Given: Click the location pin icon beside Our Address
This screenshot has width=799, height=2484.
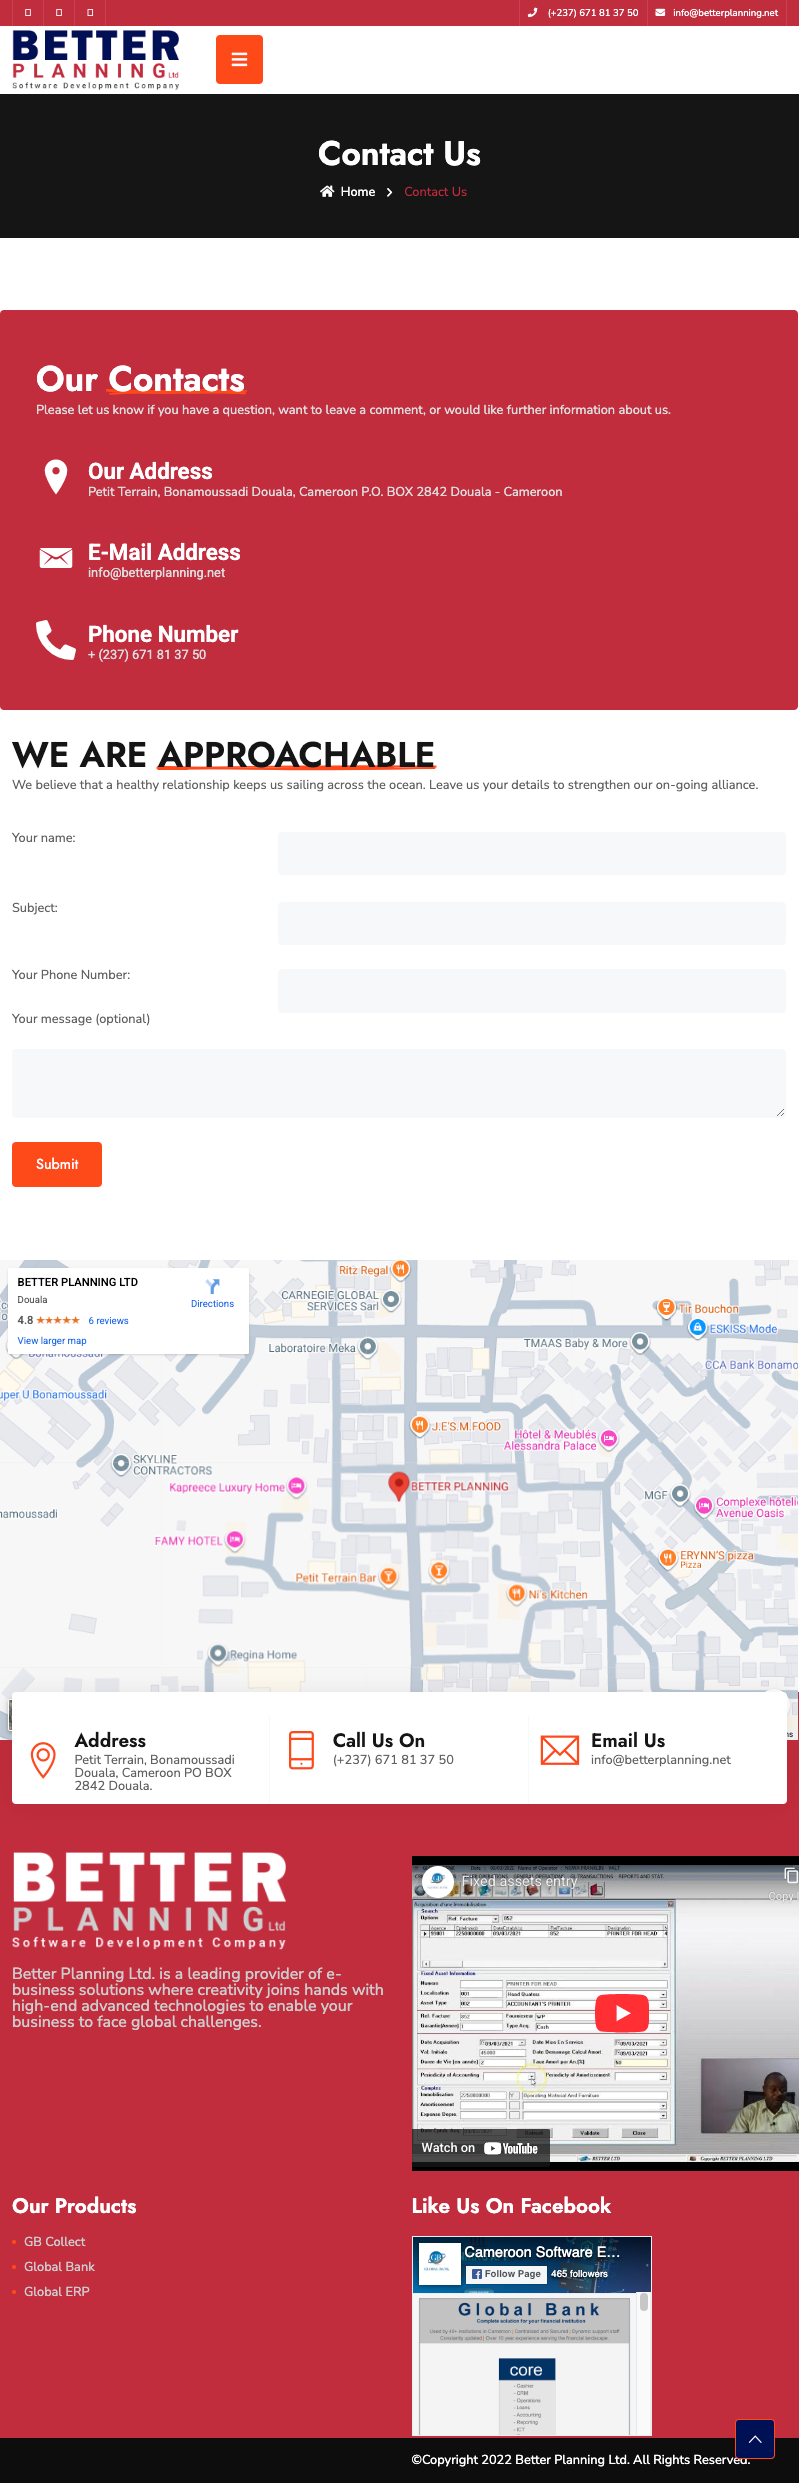Looking at the screenshot, I should pos(56,477).
